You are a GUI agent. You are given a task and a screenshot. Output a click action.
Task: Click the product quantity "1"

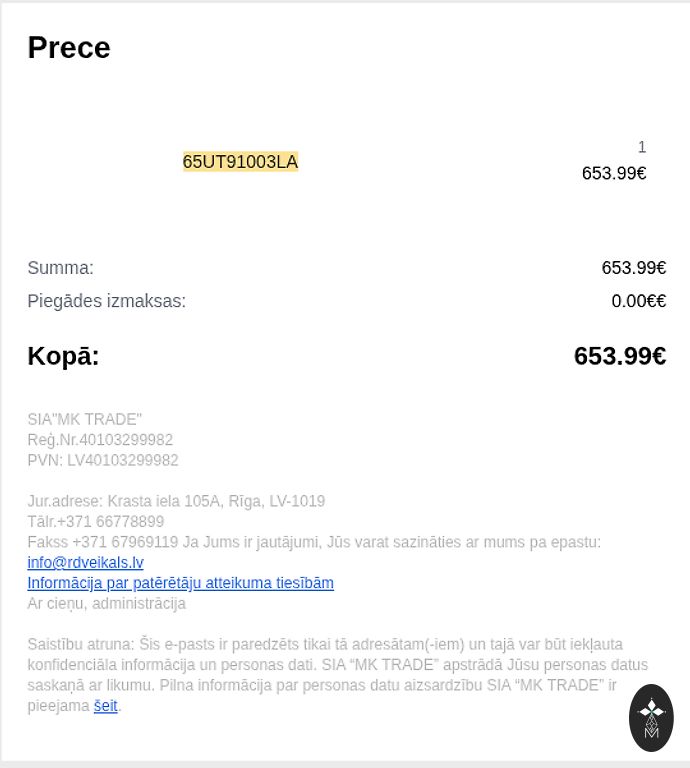tap(642, 147)
